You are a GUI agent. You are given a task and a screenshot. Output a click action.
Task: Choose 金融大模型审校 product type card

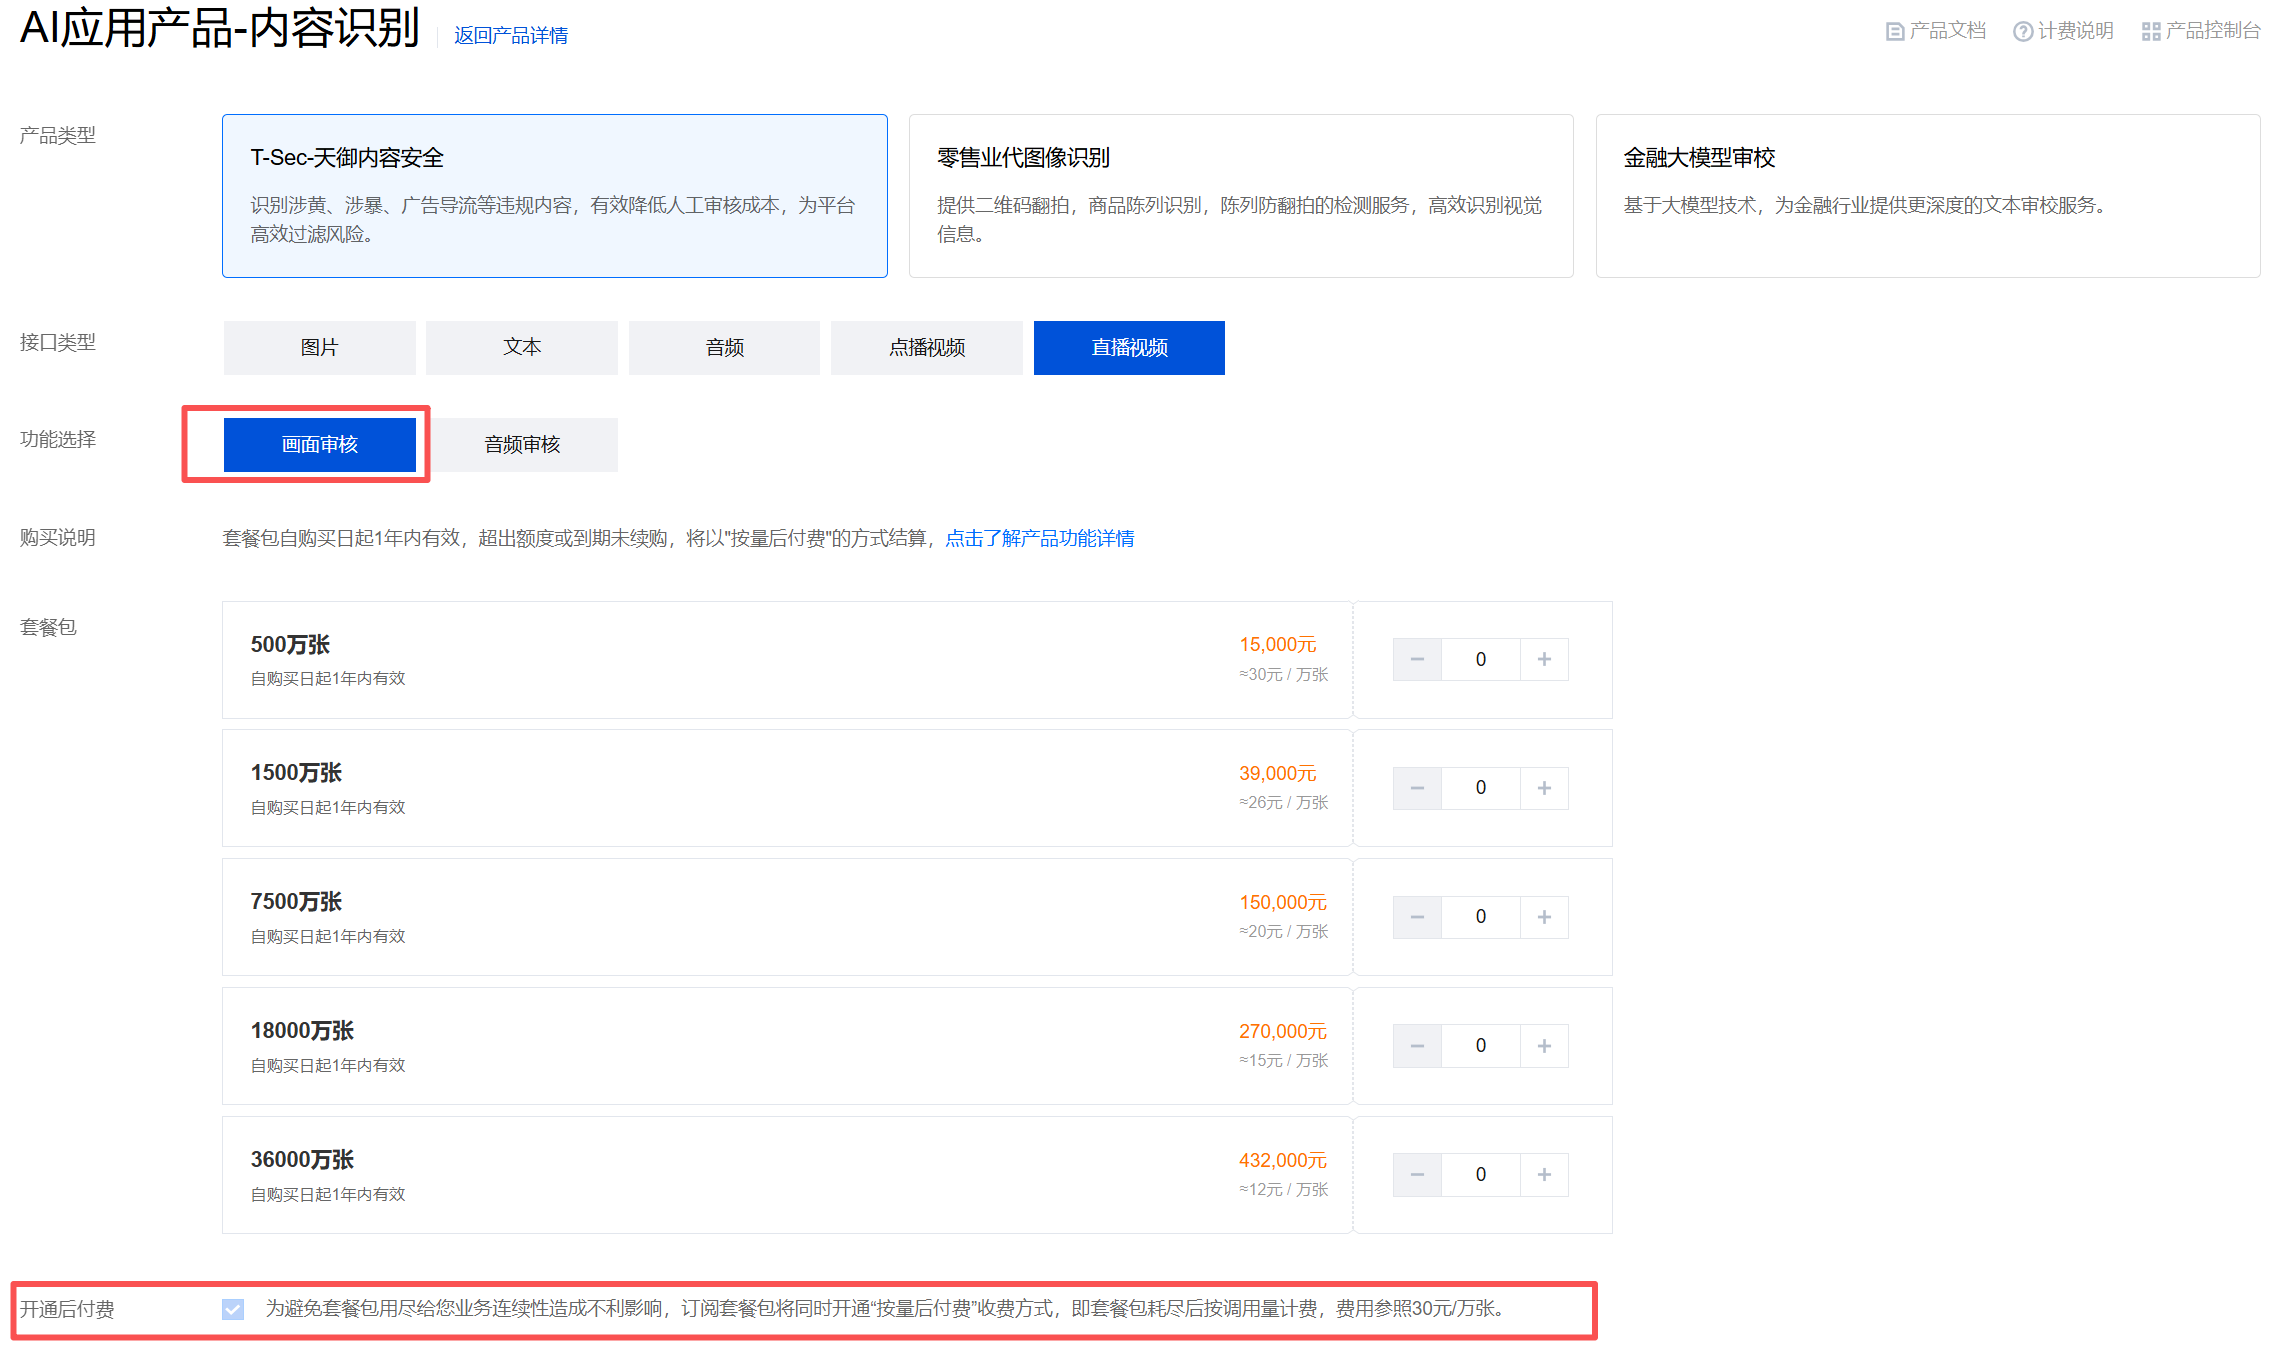pos(1927,196)
